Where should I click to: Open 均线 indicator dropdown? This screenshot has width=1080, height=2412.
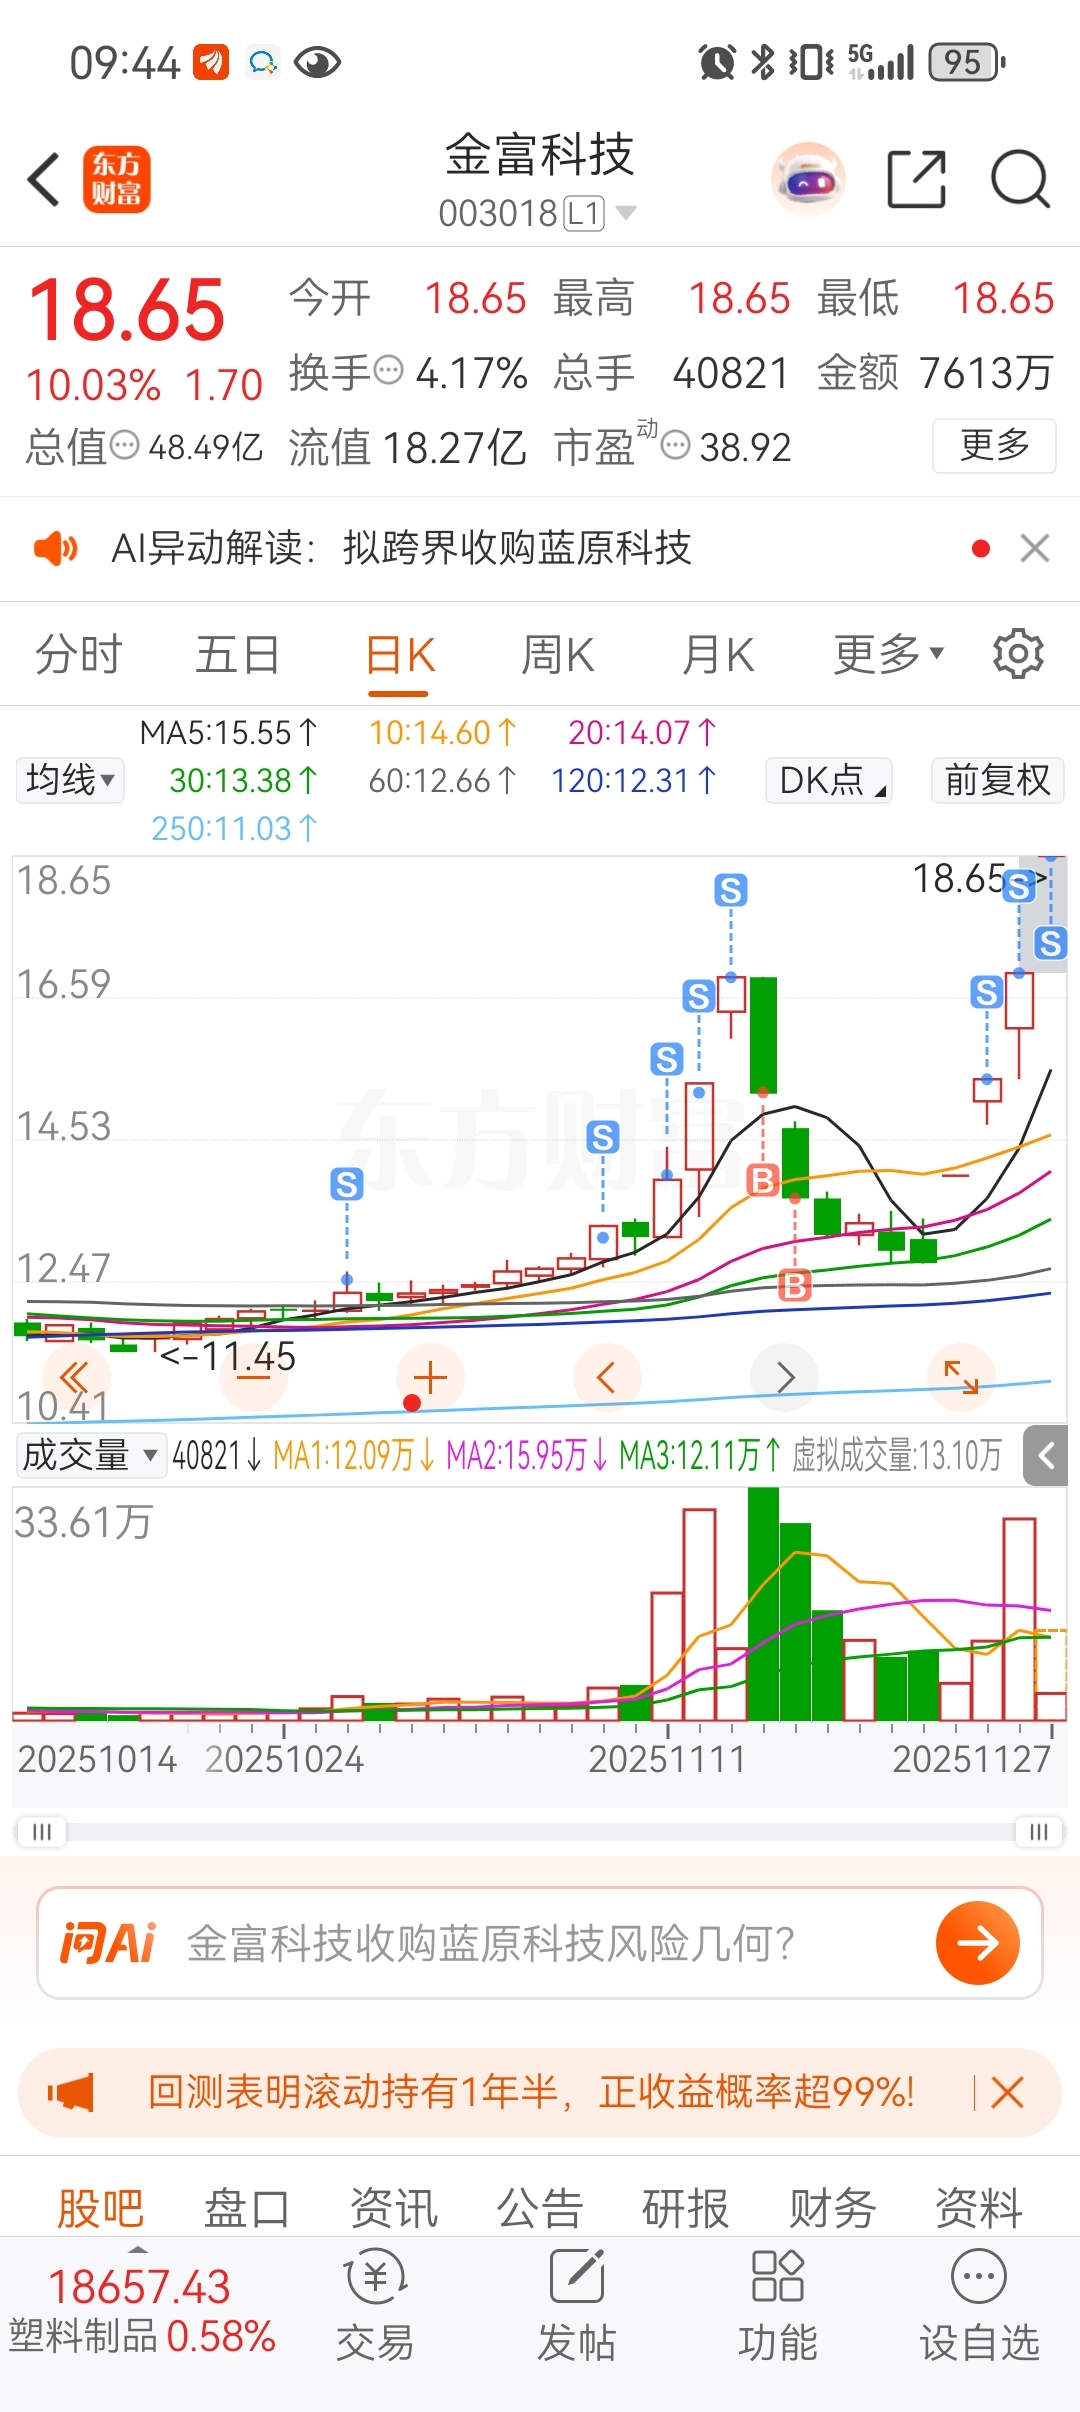(x=70, y=780)
